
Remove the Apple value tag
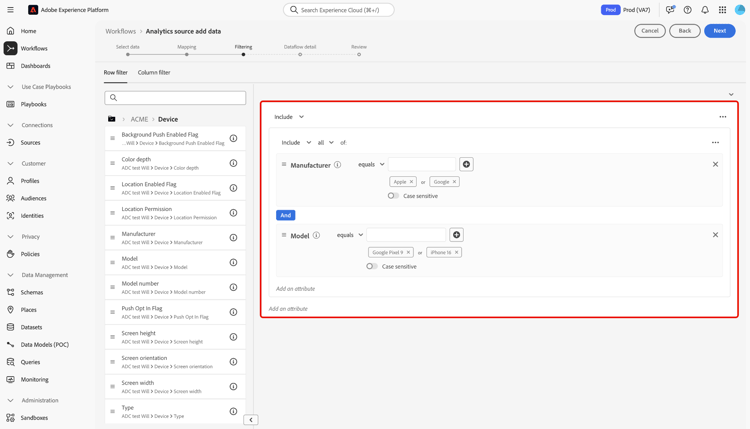(x=411, y=182)
